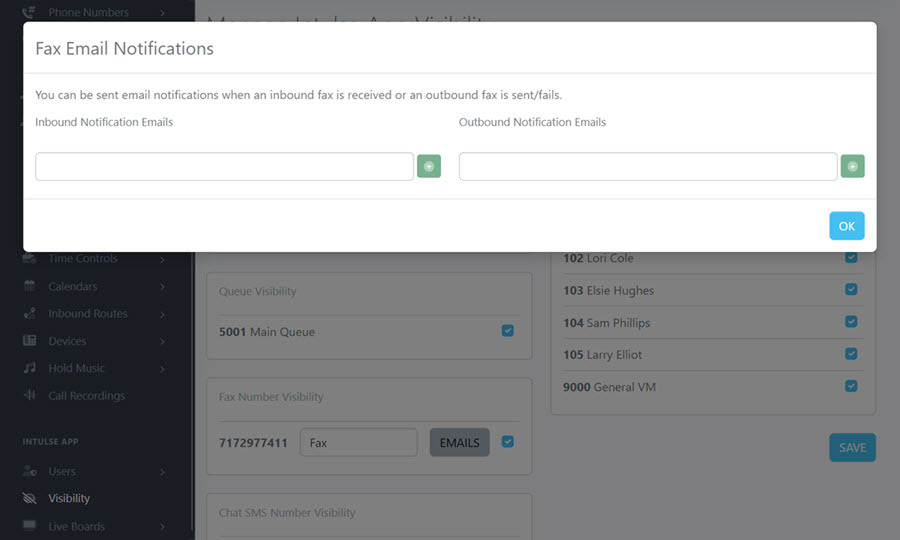The image size is (900, 540).
Task: Toggle the 5001 Main Queue checkbox
Action: click(x=508, y=331)
